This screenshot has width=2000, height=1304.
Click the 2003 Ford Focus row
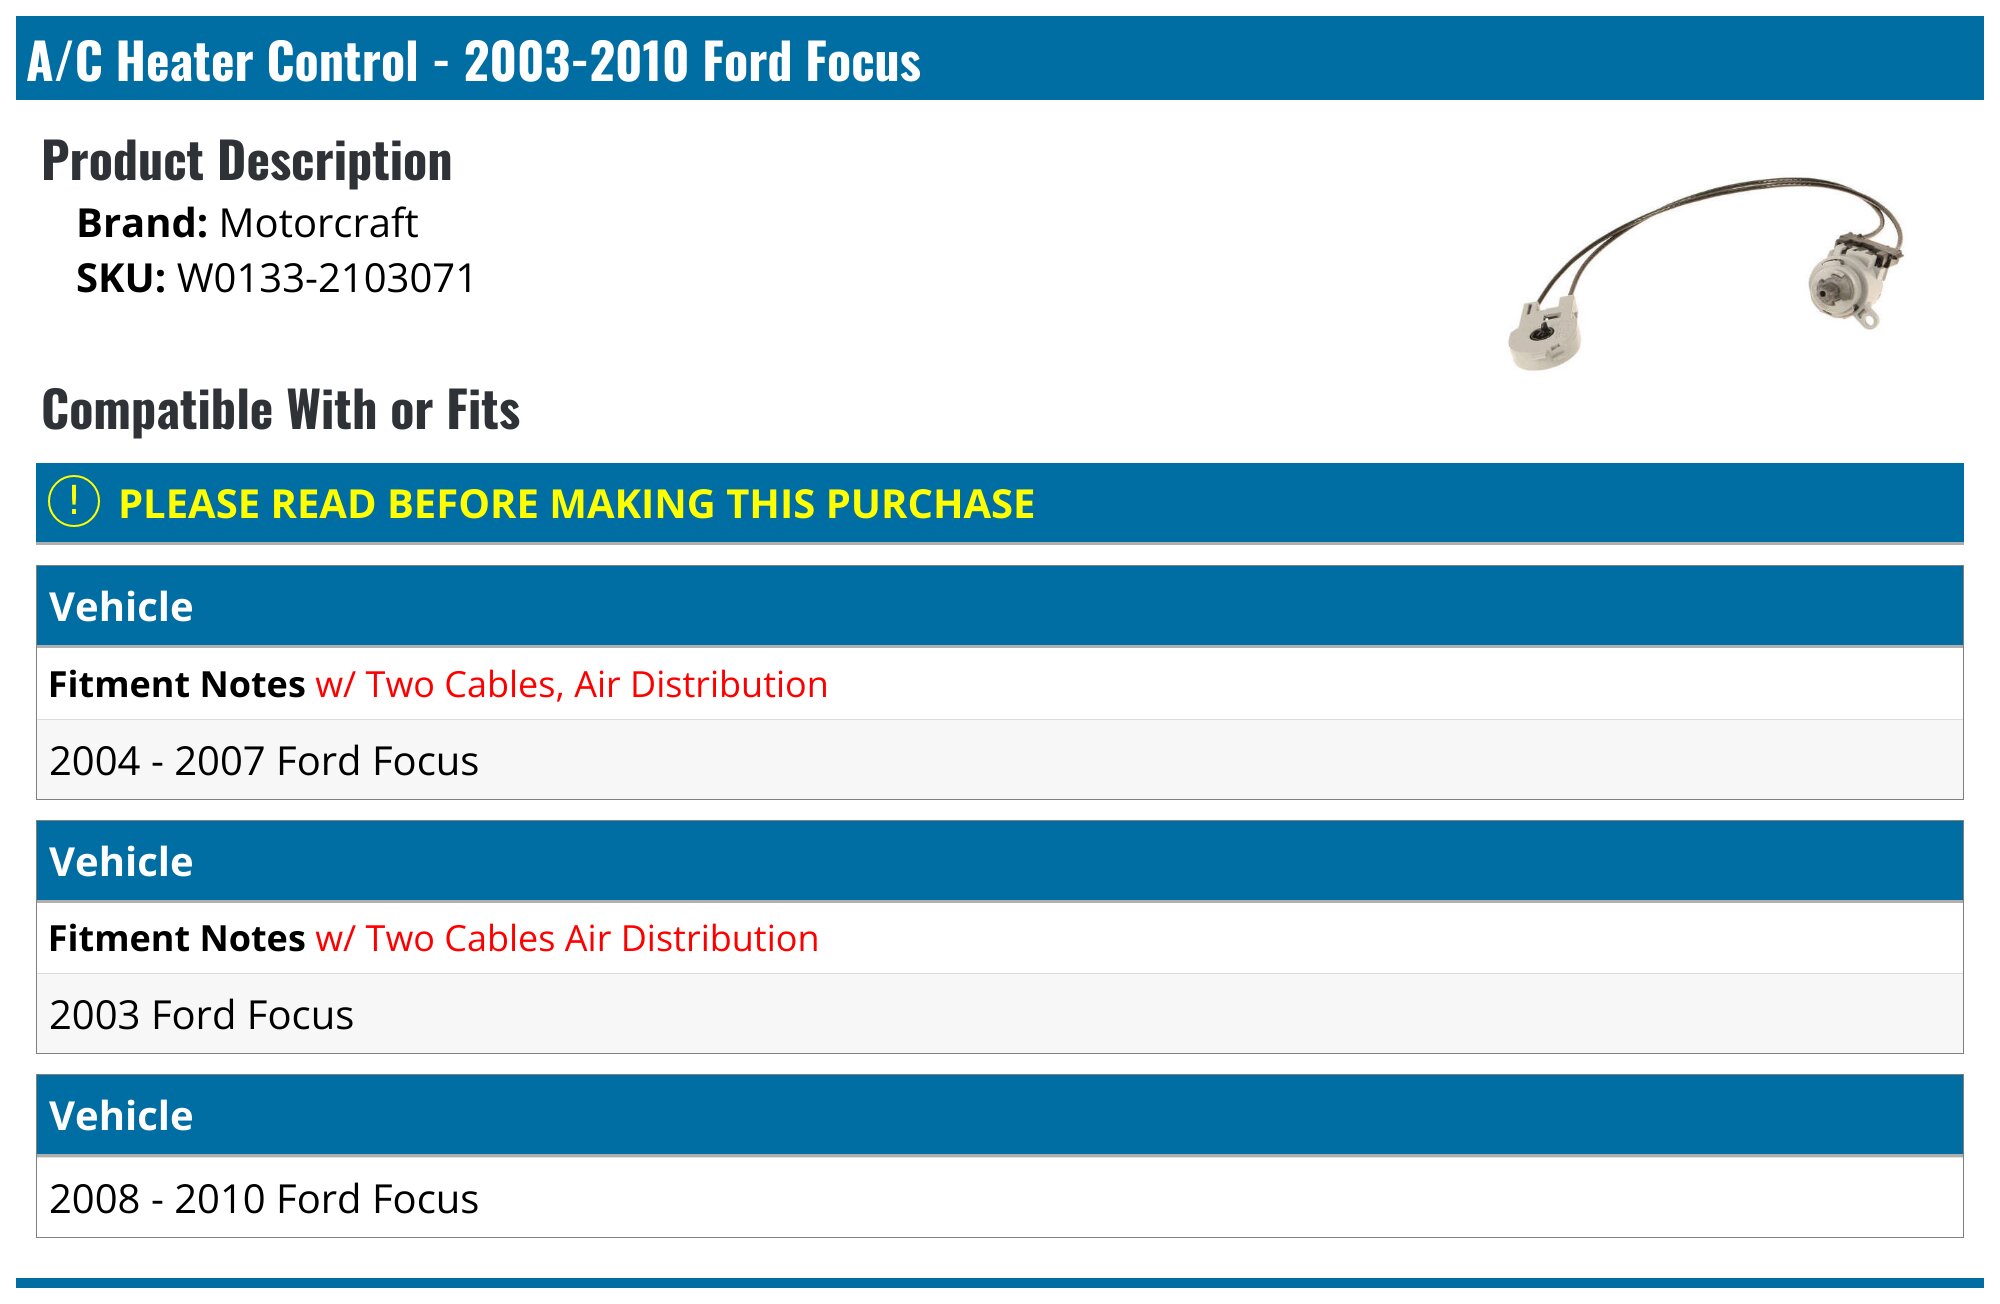point(1000,1014)
